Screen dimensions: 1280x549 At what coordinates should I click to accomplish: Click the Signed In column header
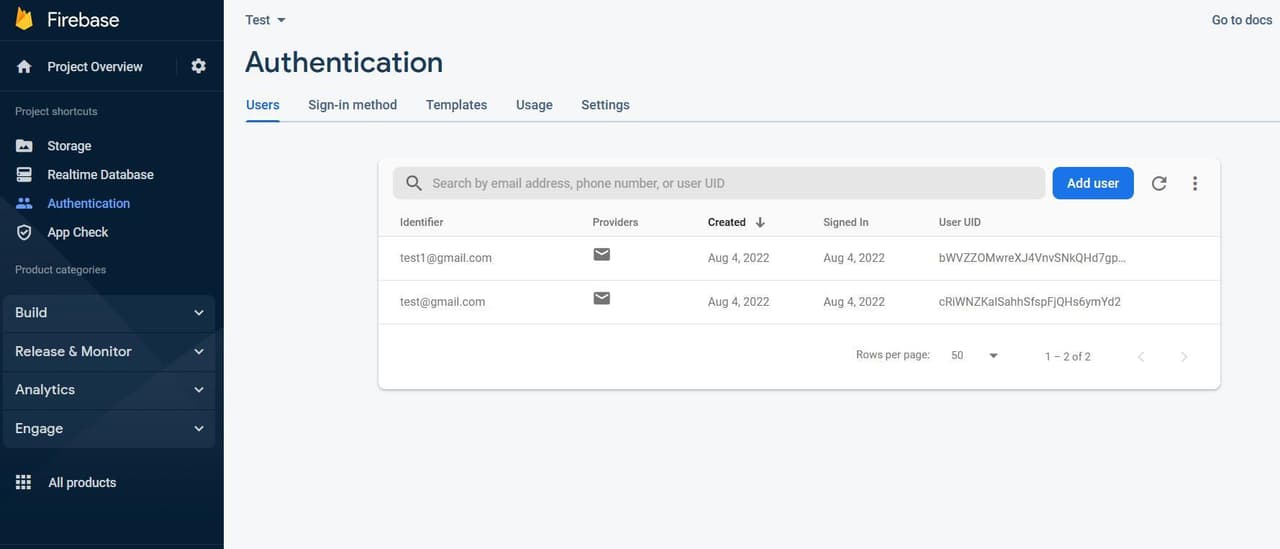(x=846, y=222)
